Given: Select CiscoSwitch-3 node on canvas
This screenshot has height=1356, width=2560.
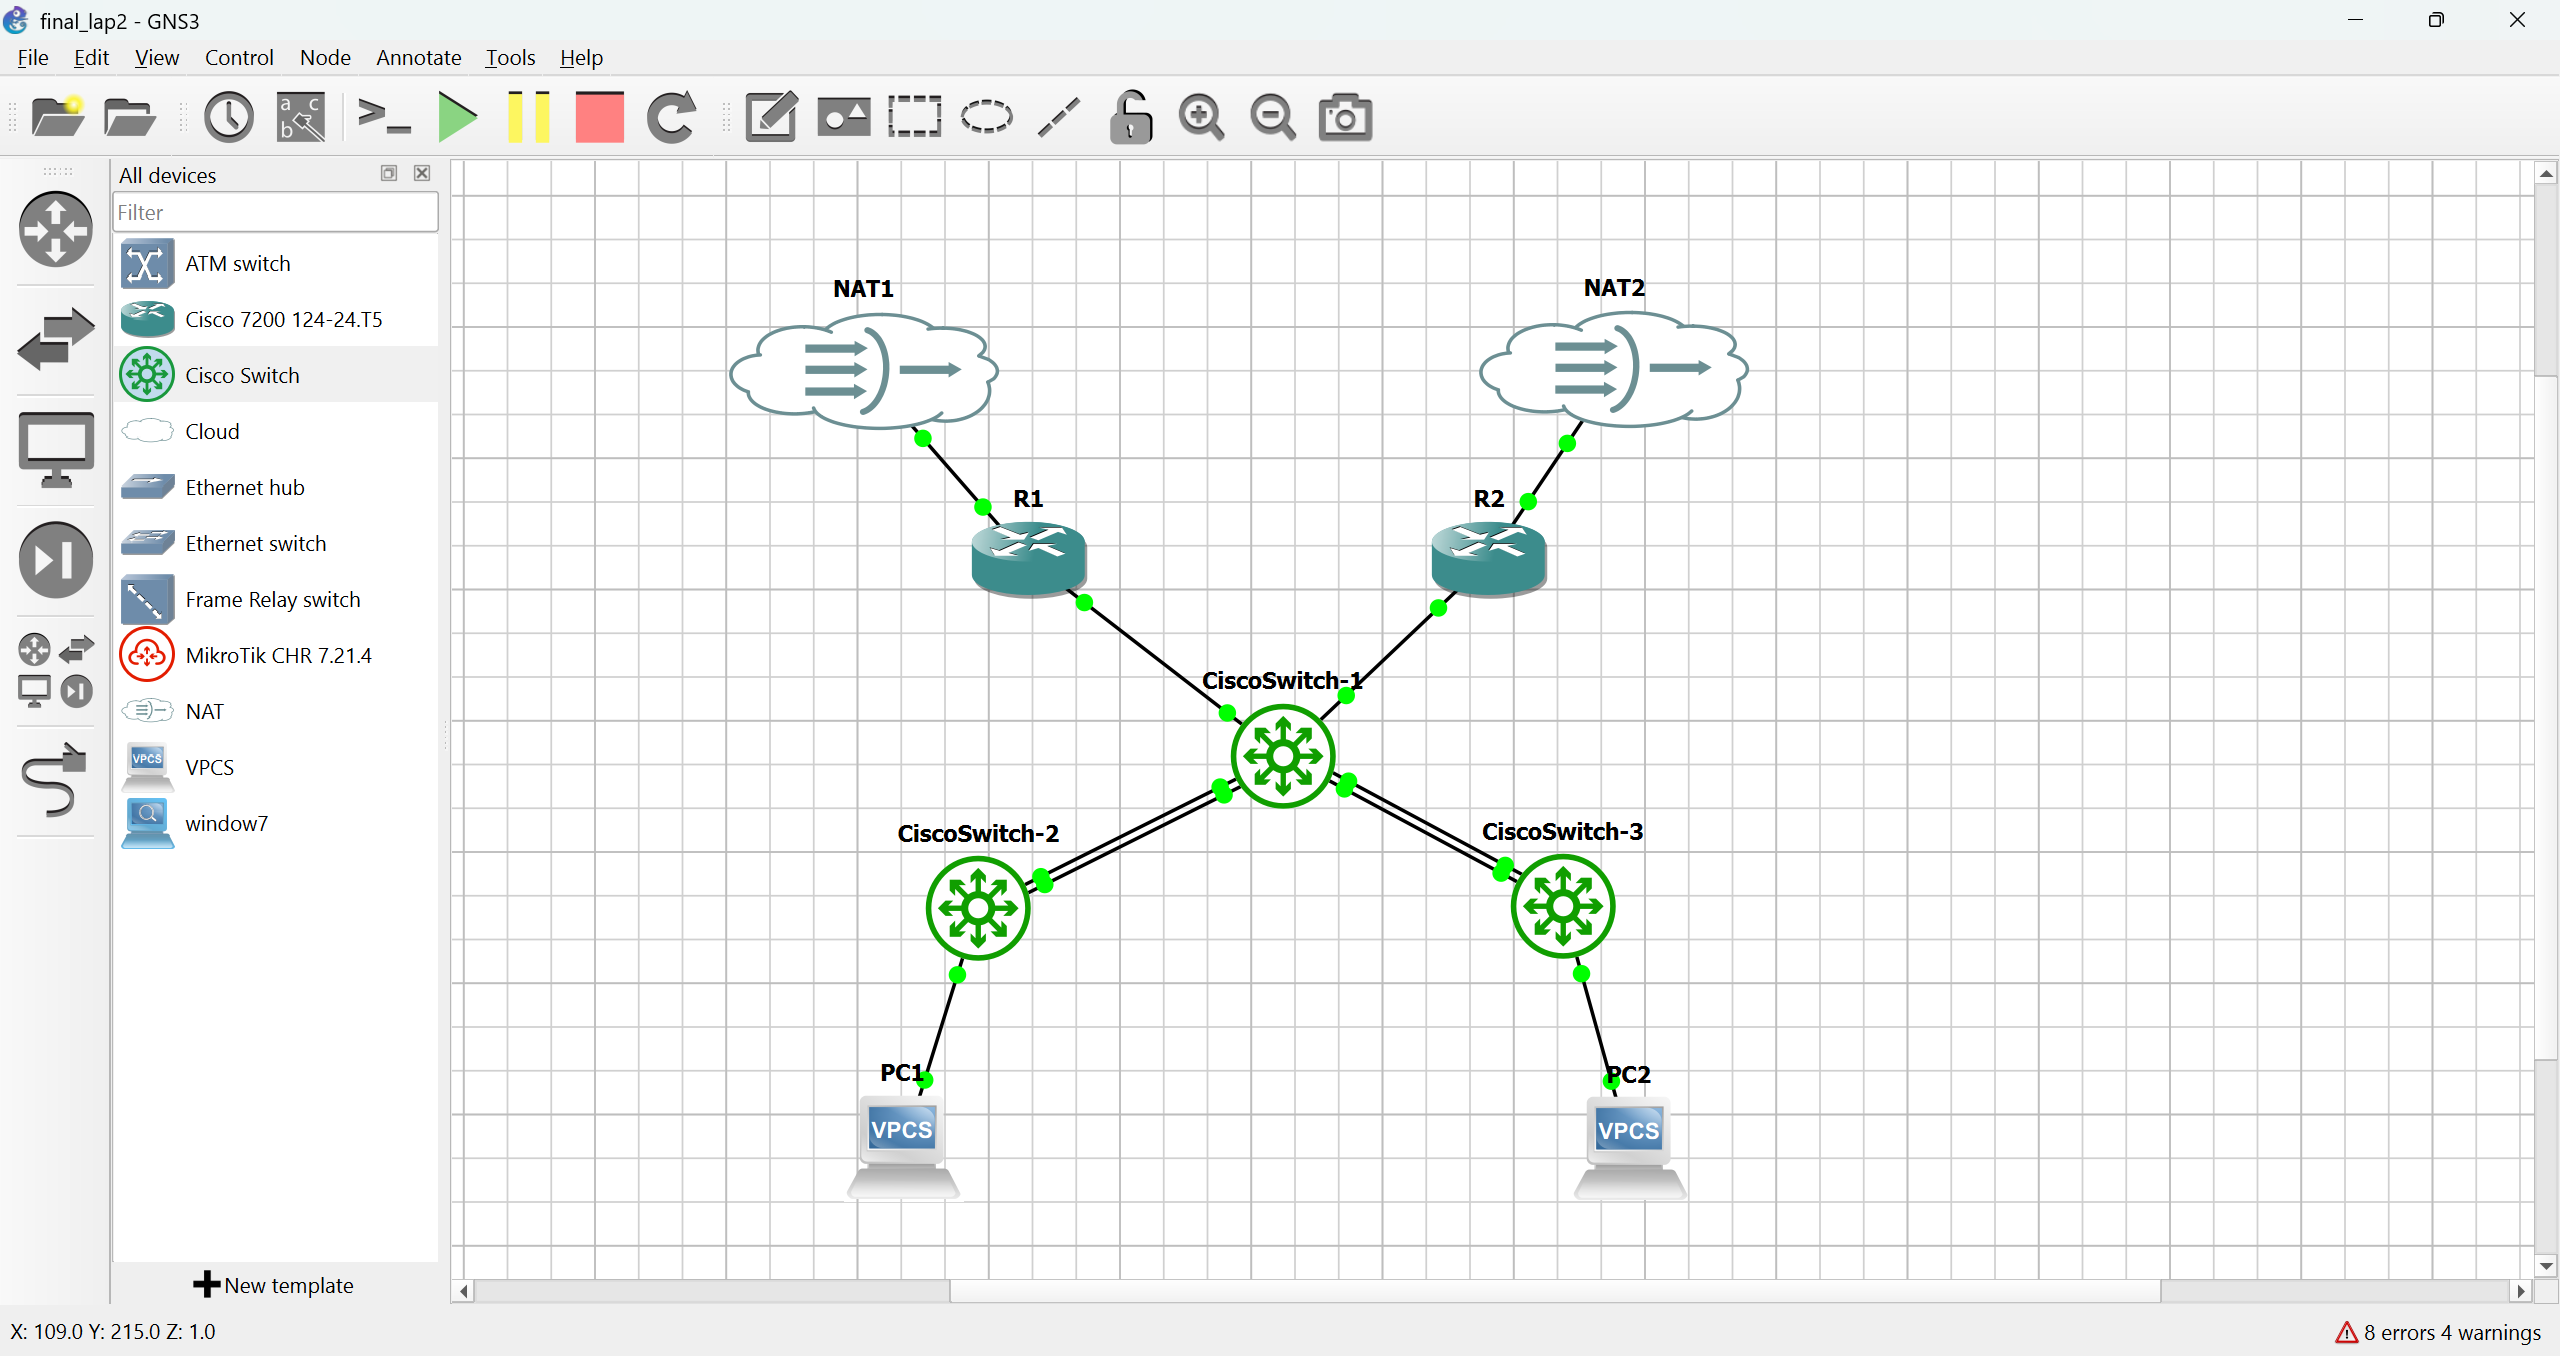Looking at the screenshot, I should [x=1563, y=906].
